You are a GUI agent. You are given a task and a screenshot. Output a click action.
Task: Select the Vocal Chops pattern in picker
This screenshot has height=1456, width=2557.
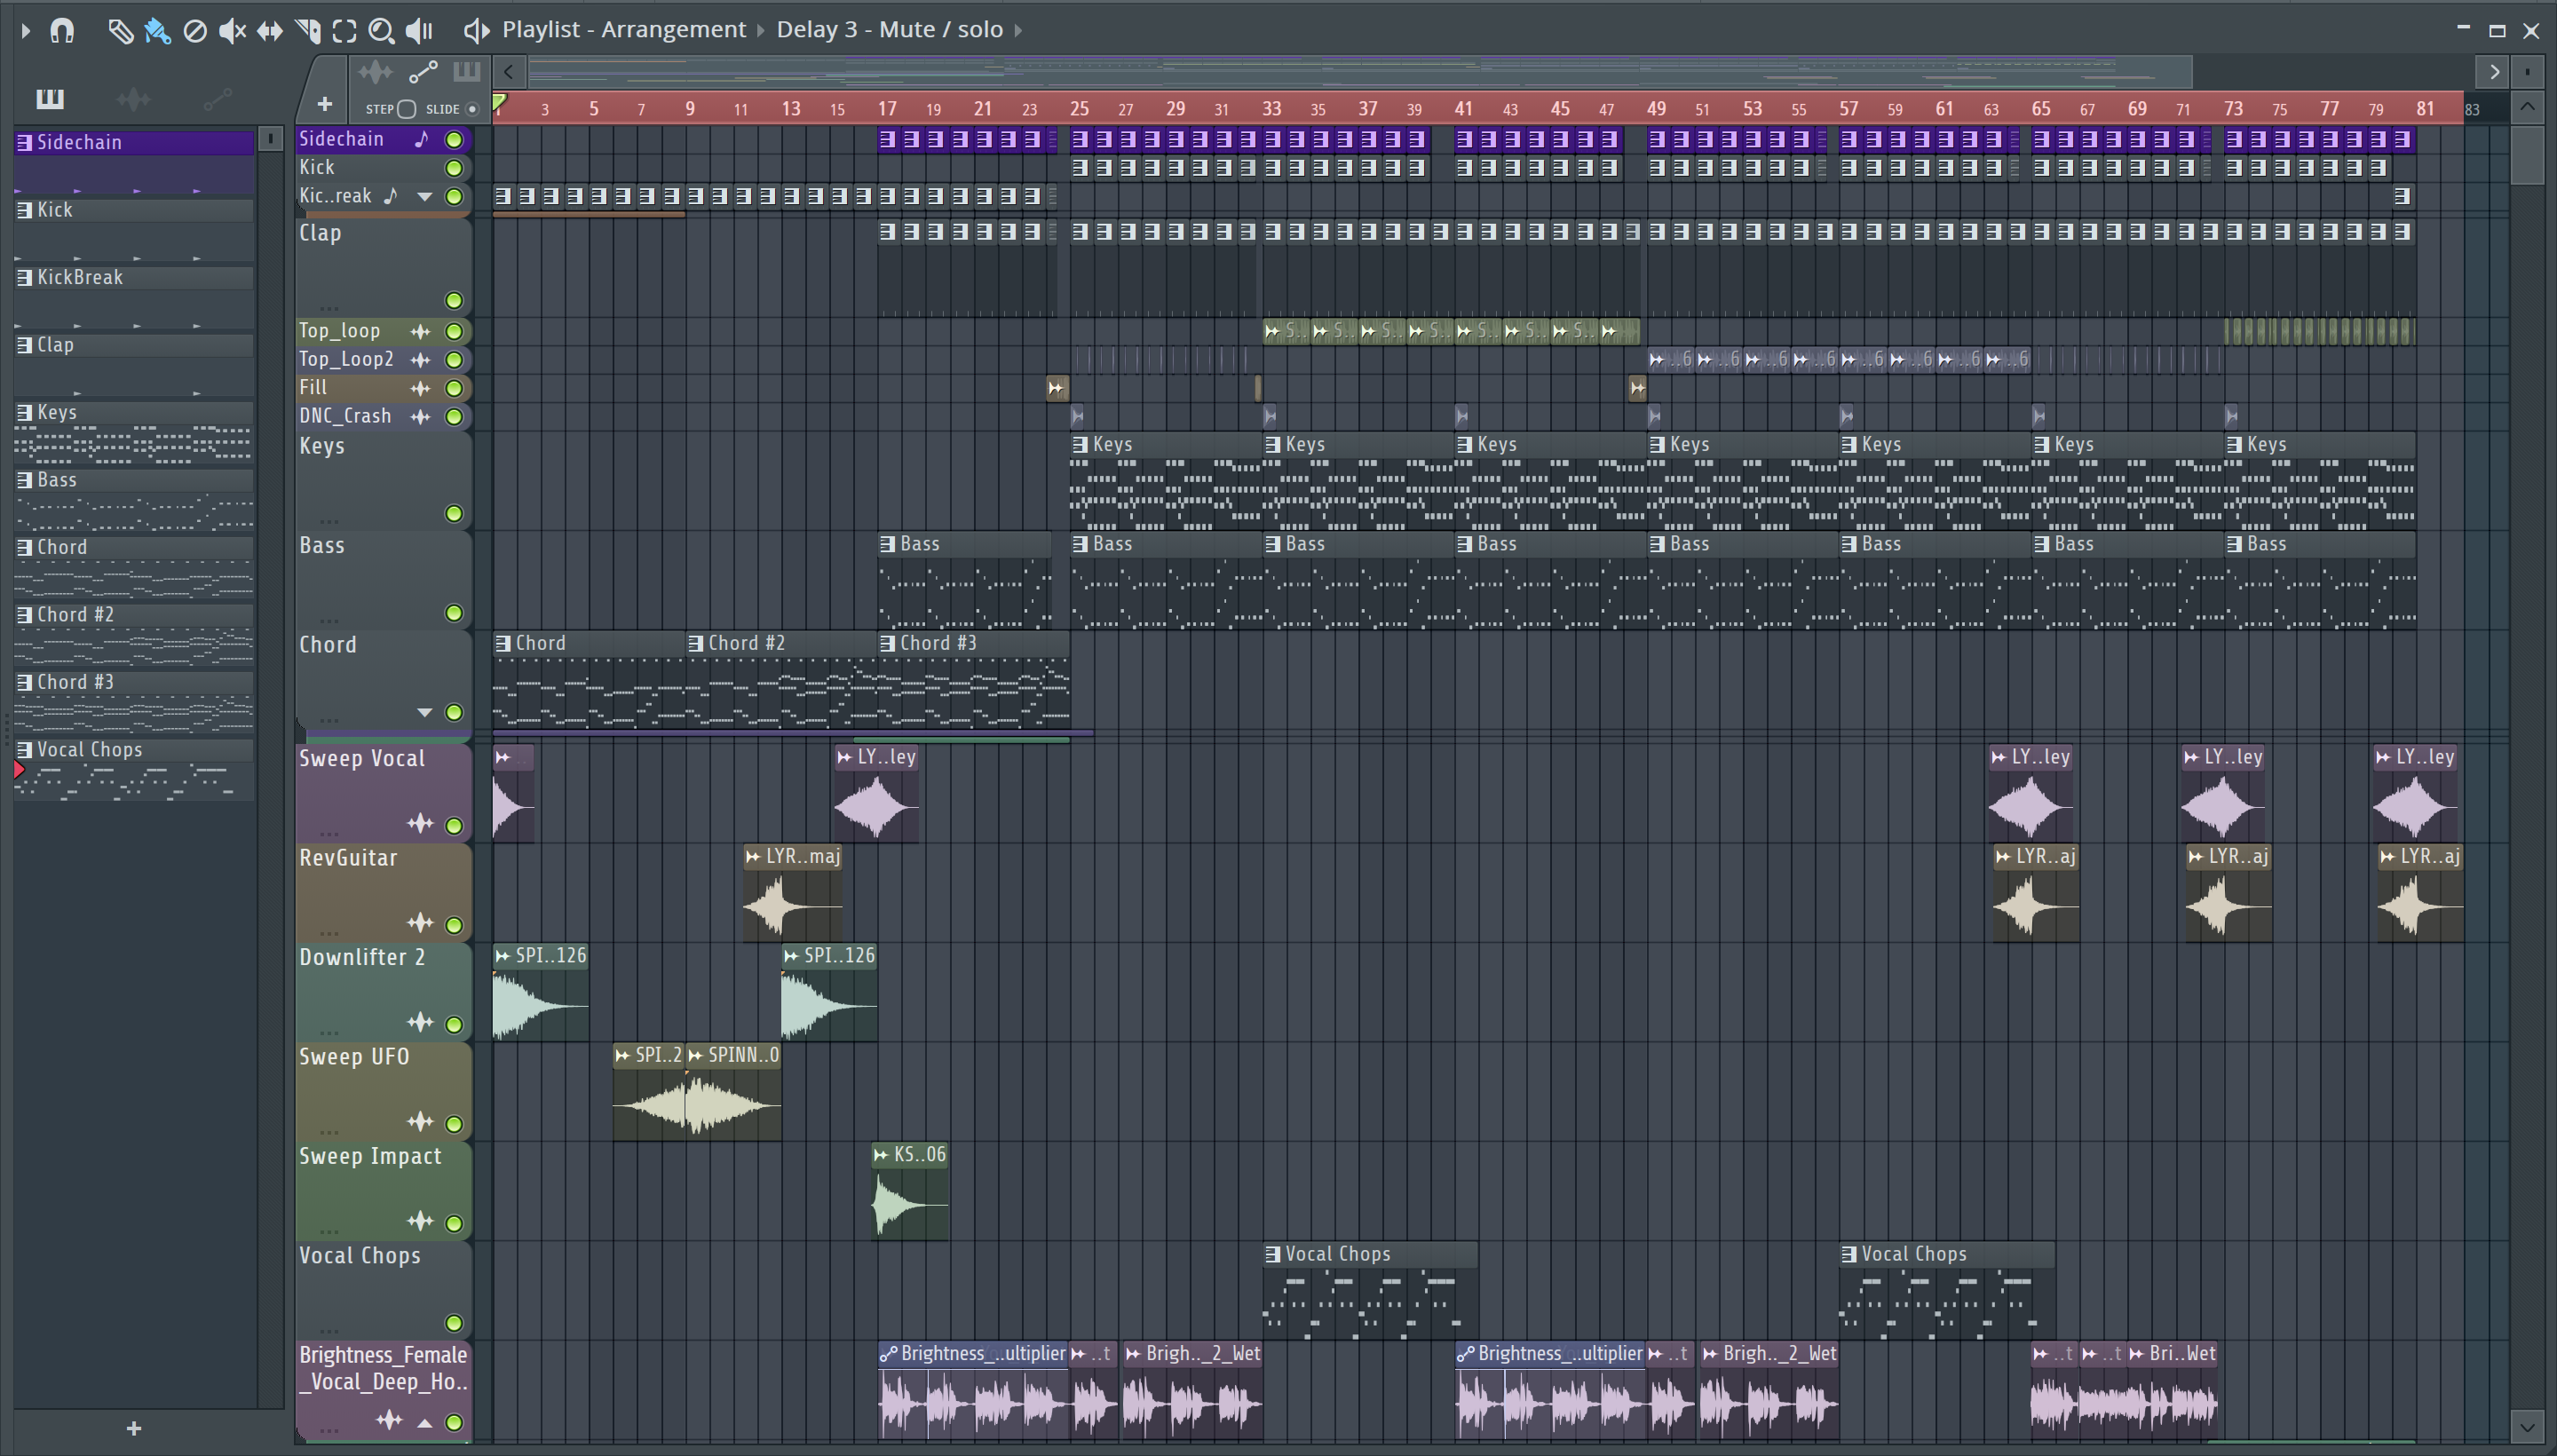134,769
